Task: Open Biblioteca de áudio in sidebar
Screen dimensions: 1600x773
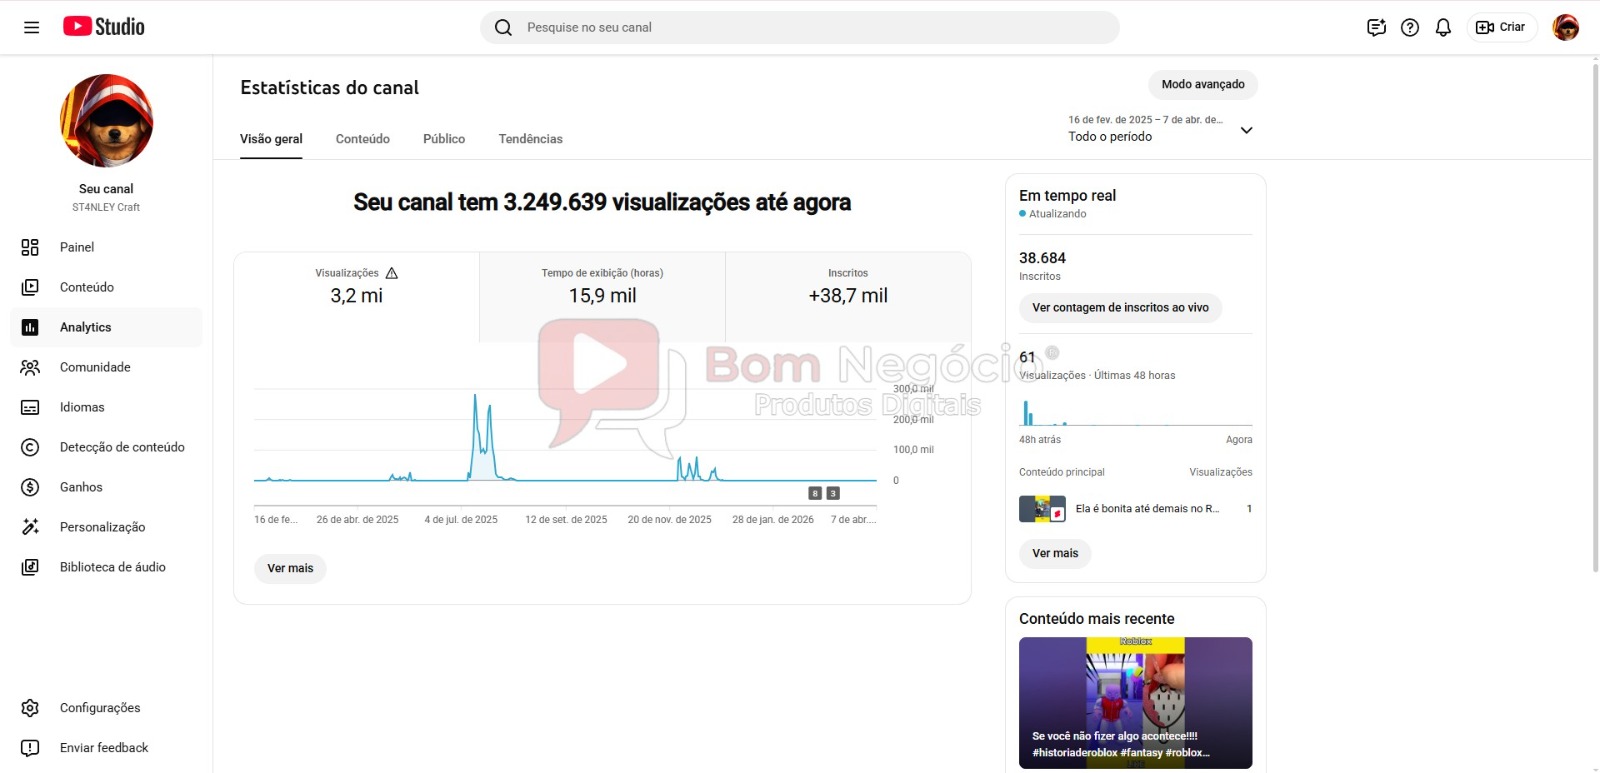Action: tap(112, 567)
